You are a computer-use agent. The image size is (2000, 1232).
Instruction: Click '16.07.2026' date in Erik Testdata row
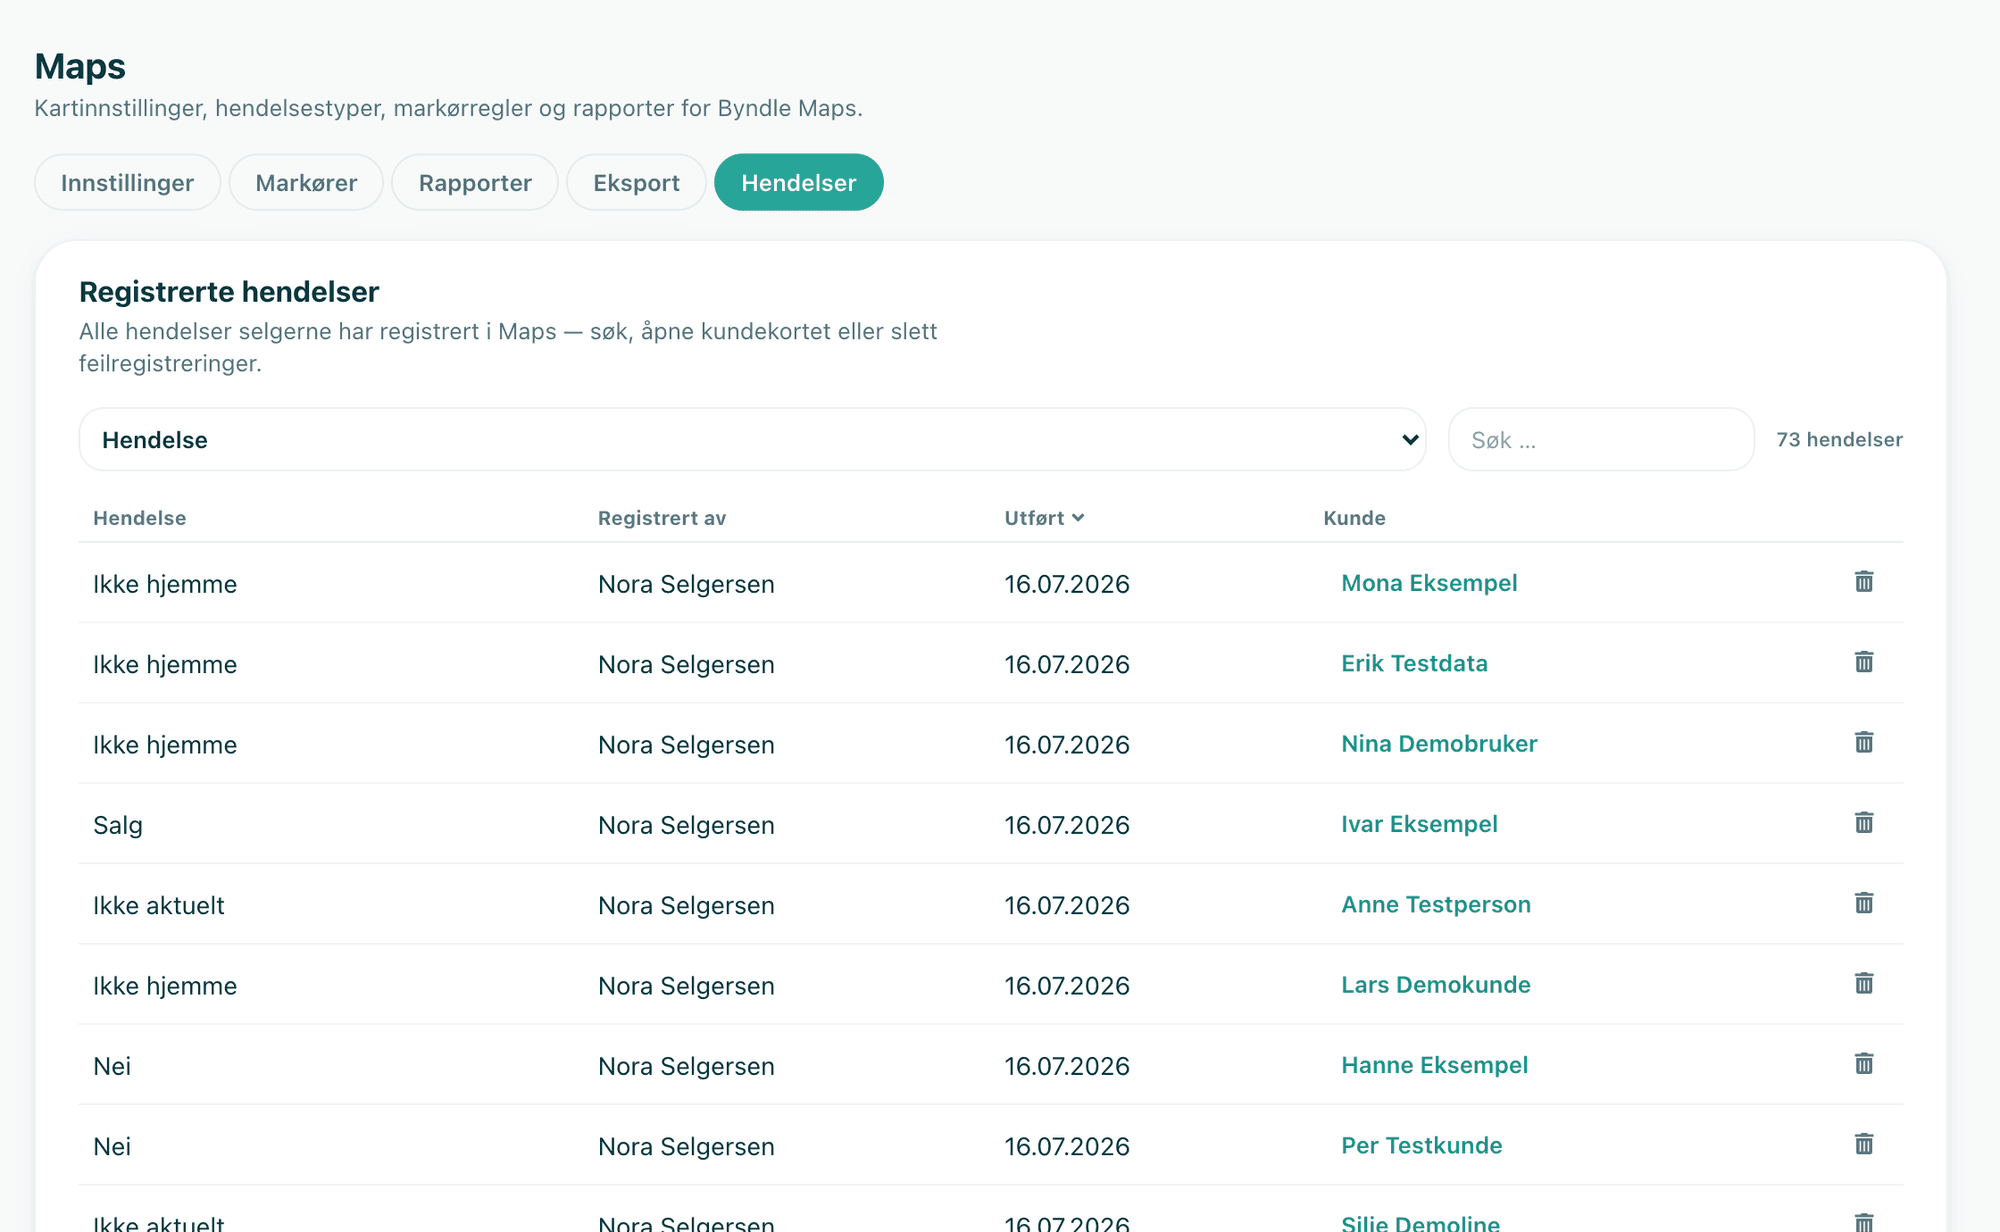pyautogui.click(x=1067, y=664)
